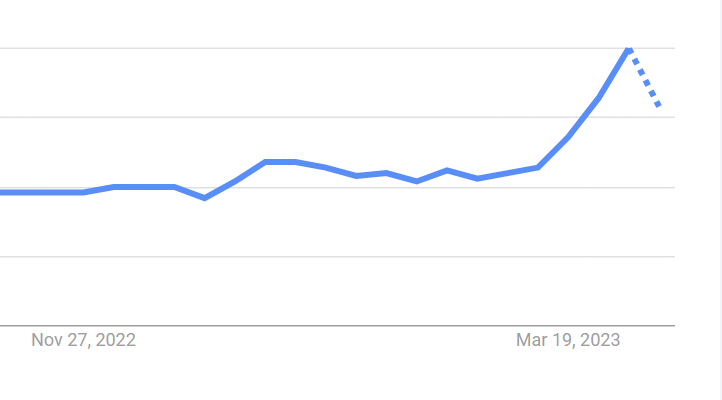Select the Nov 27, 2022 axis label
722x400 pixels.
(83, 340)
